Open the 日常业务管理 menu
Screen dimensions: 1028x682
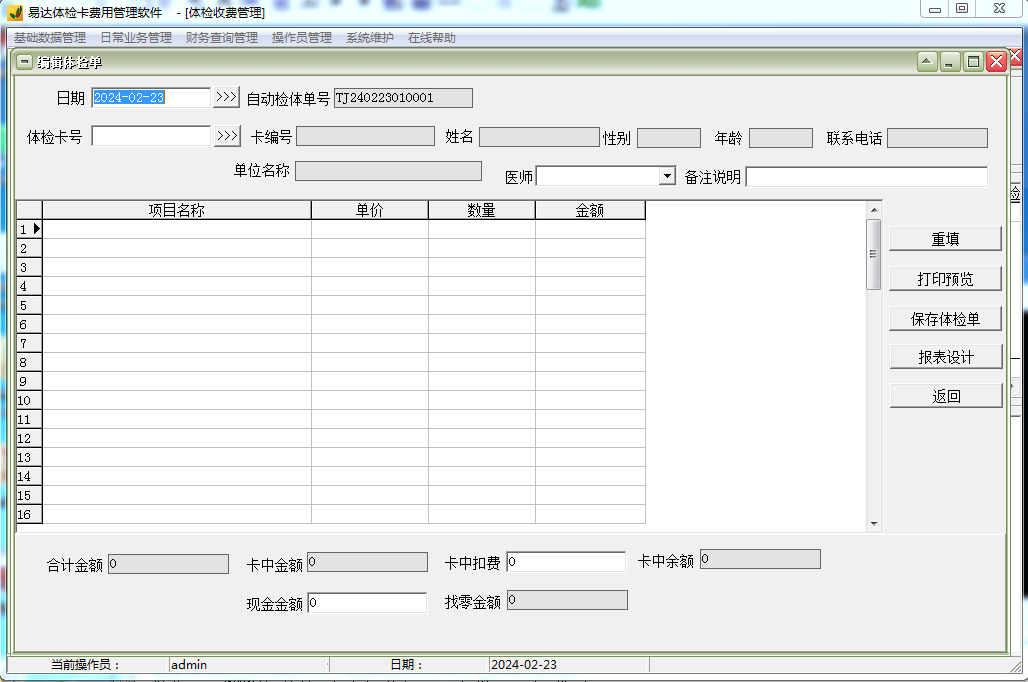[x=136, y=38]
